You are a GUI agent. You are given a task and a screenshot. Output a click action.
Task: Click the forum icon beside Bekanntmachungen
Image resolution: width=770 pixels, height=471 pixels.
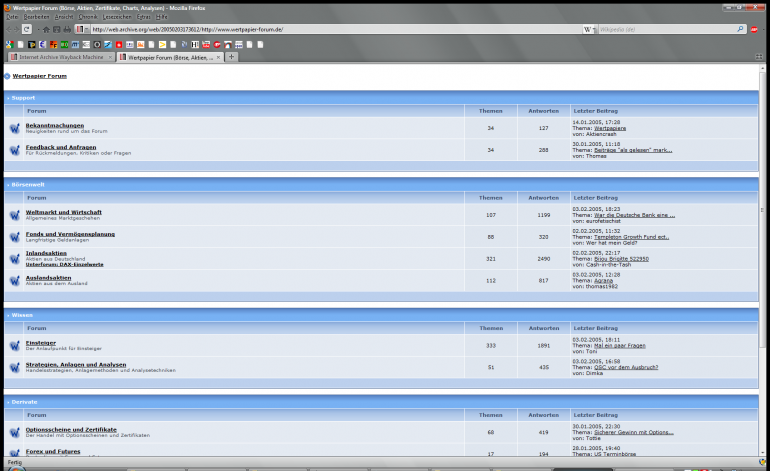pyautogui.click(x=15, y=128)
